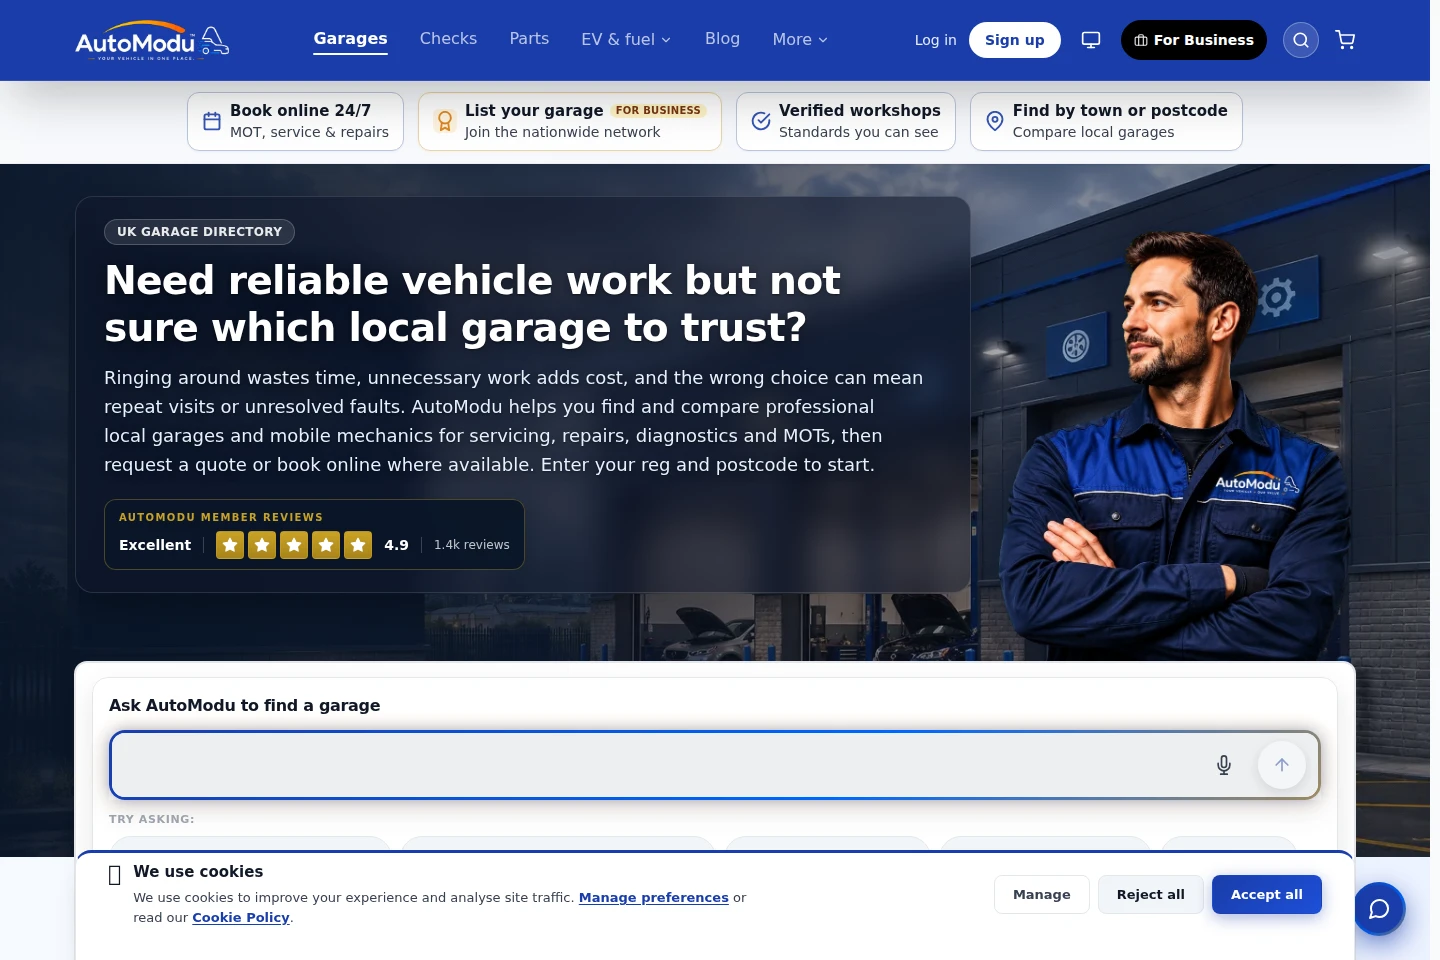Open the search icon
This screenshot has height=960, width=1440.
coord(1301,40)
